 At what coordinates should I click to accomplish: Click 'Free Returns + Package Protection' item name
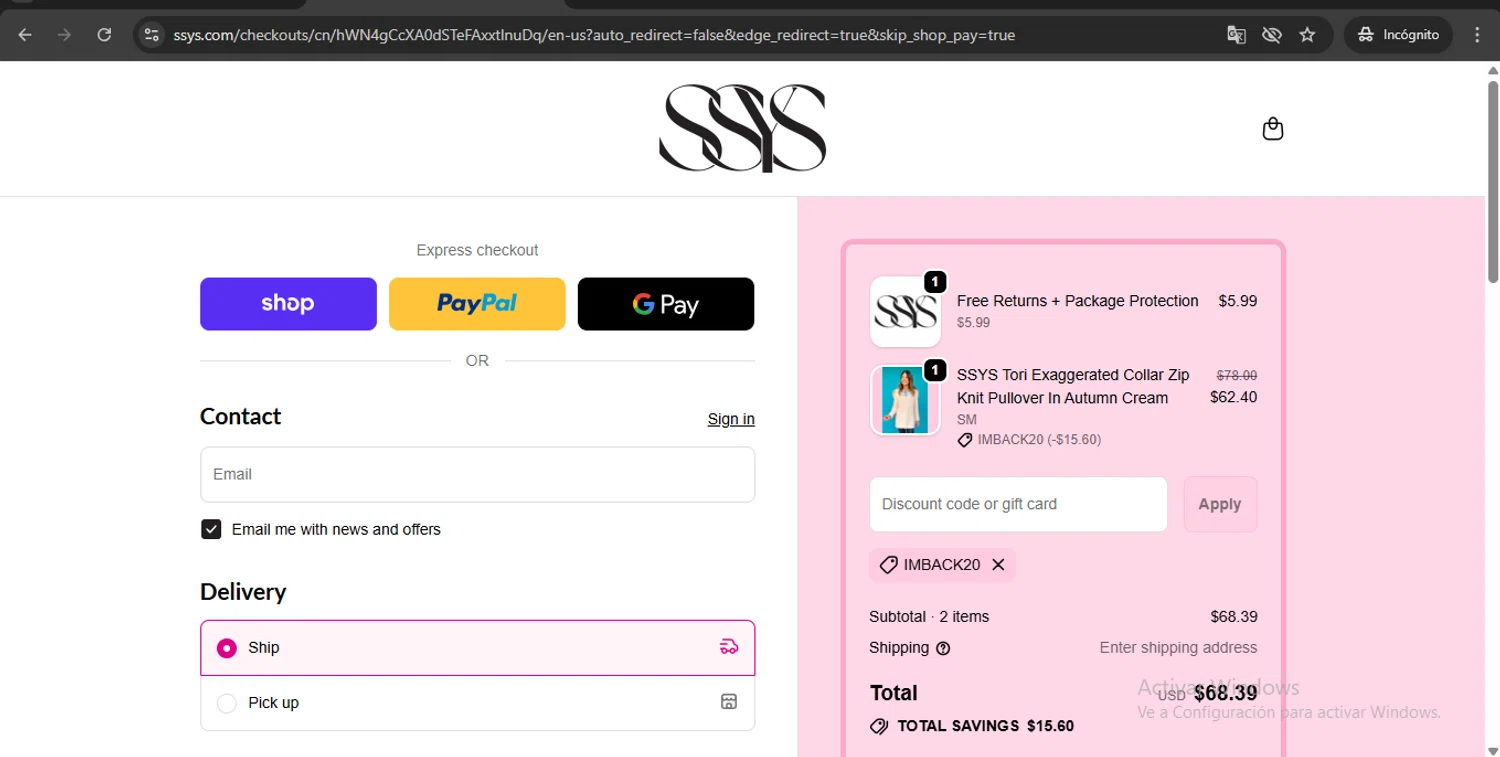(1077, 301)
